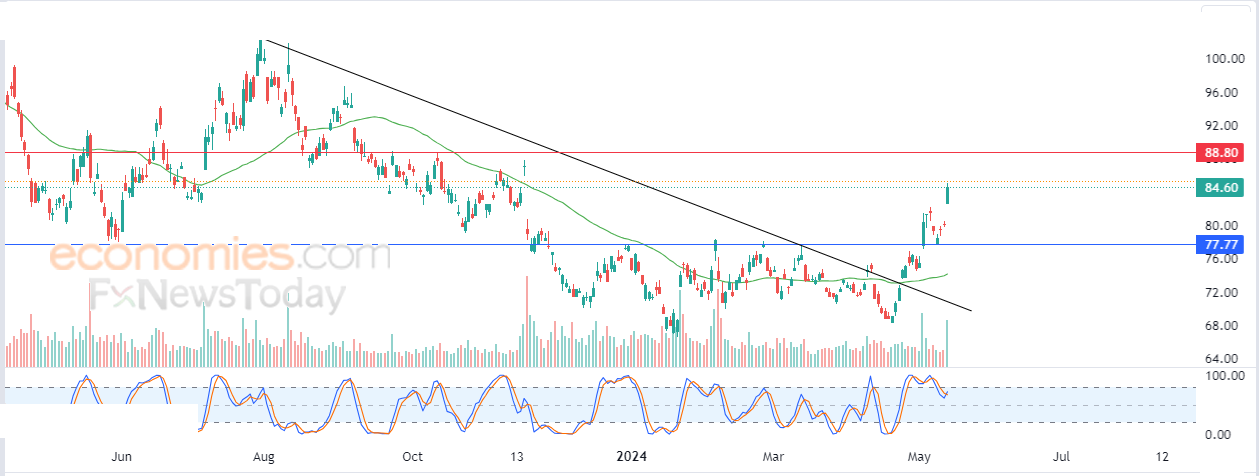Viewport: 1259px width, 476px height.
Task: Click the red 88.80 price label
Action: coord(1223,153)
